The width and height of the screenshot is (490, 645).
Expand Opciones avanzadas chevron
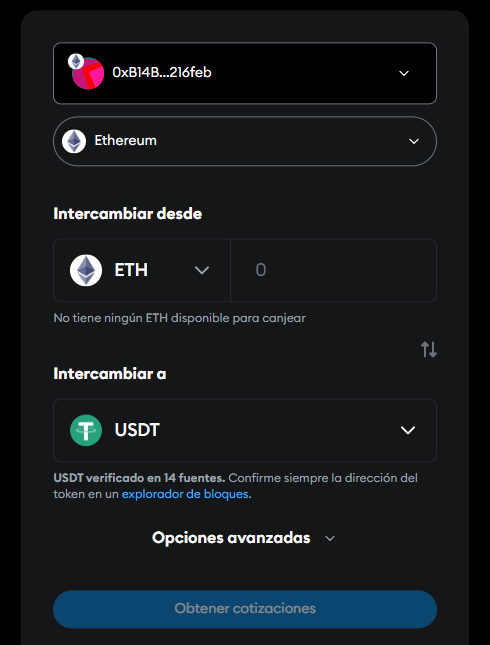point(330,538)
